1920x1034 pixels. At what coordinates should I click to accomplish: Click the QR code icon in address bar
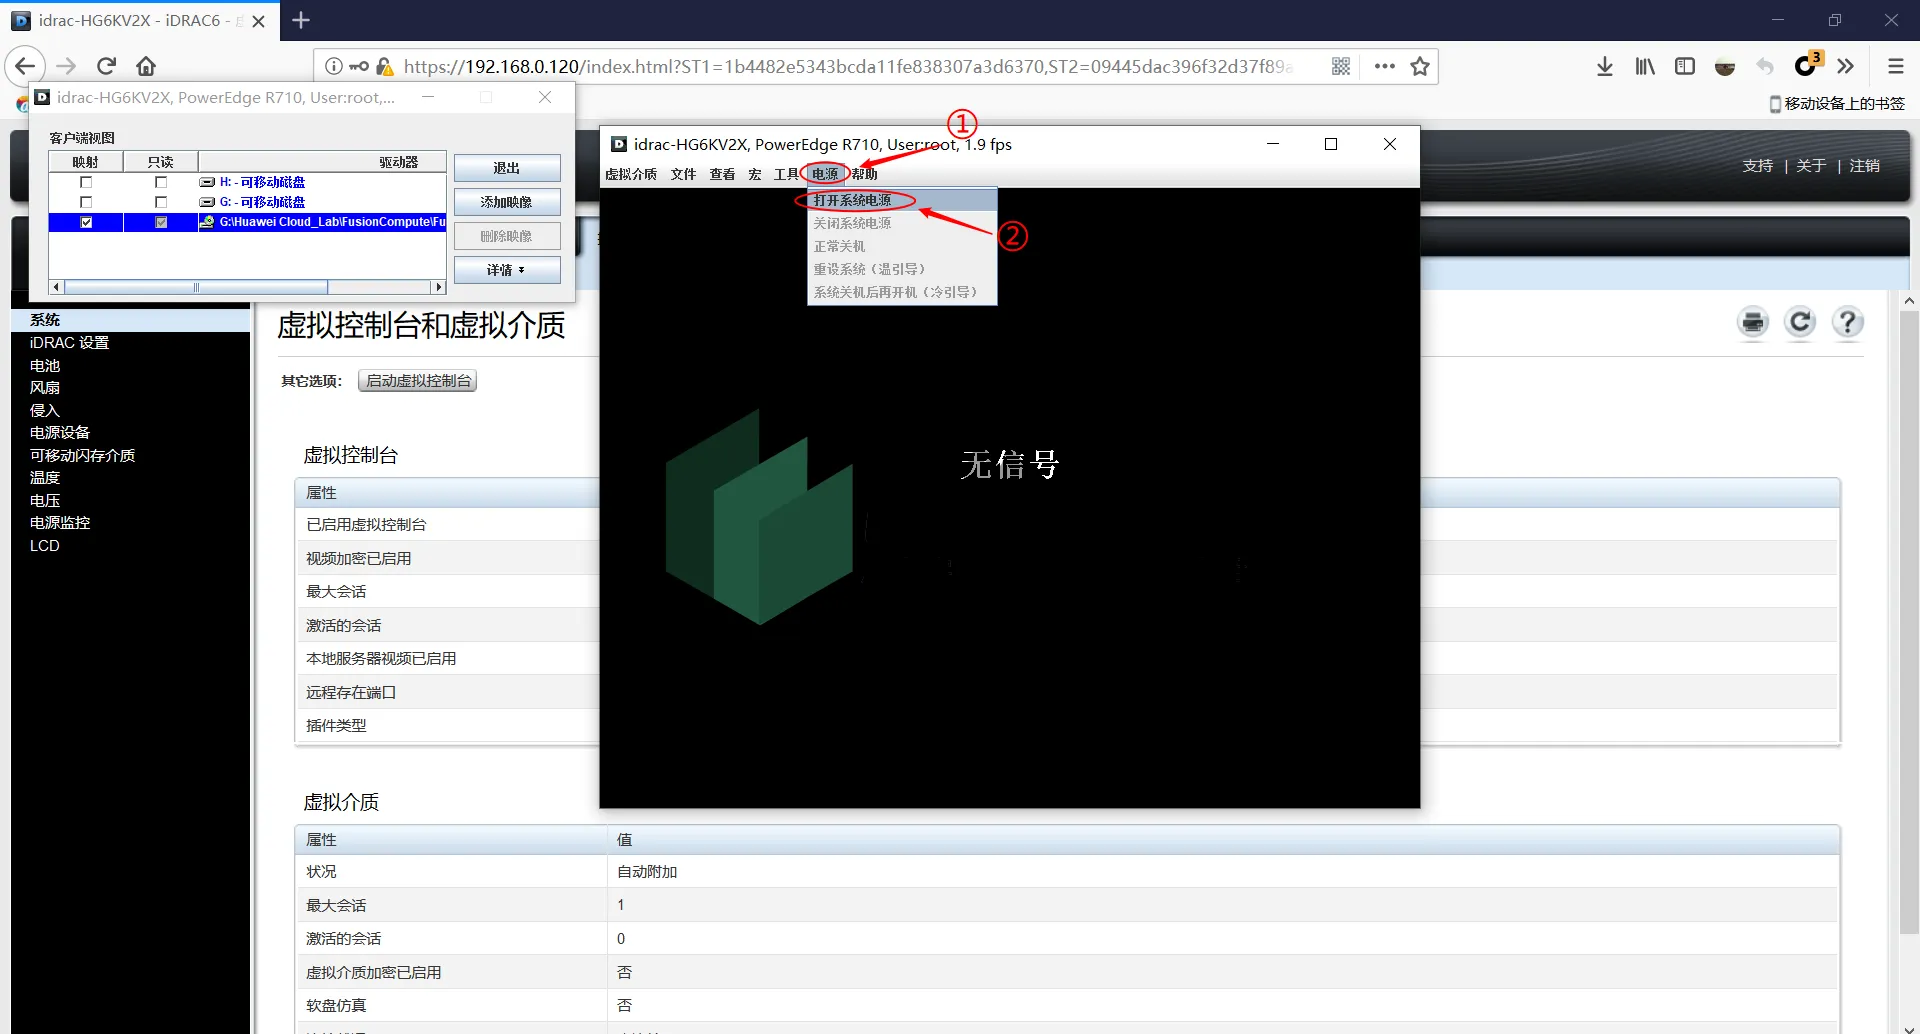(1341, 66)
